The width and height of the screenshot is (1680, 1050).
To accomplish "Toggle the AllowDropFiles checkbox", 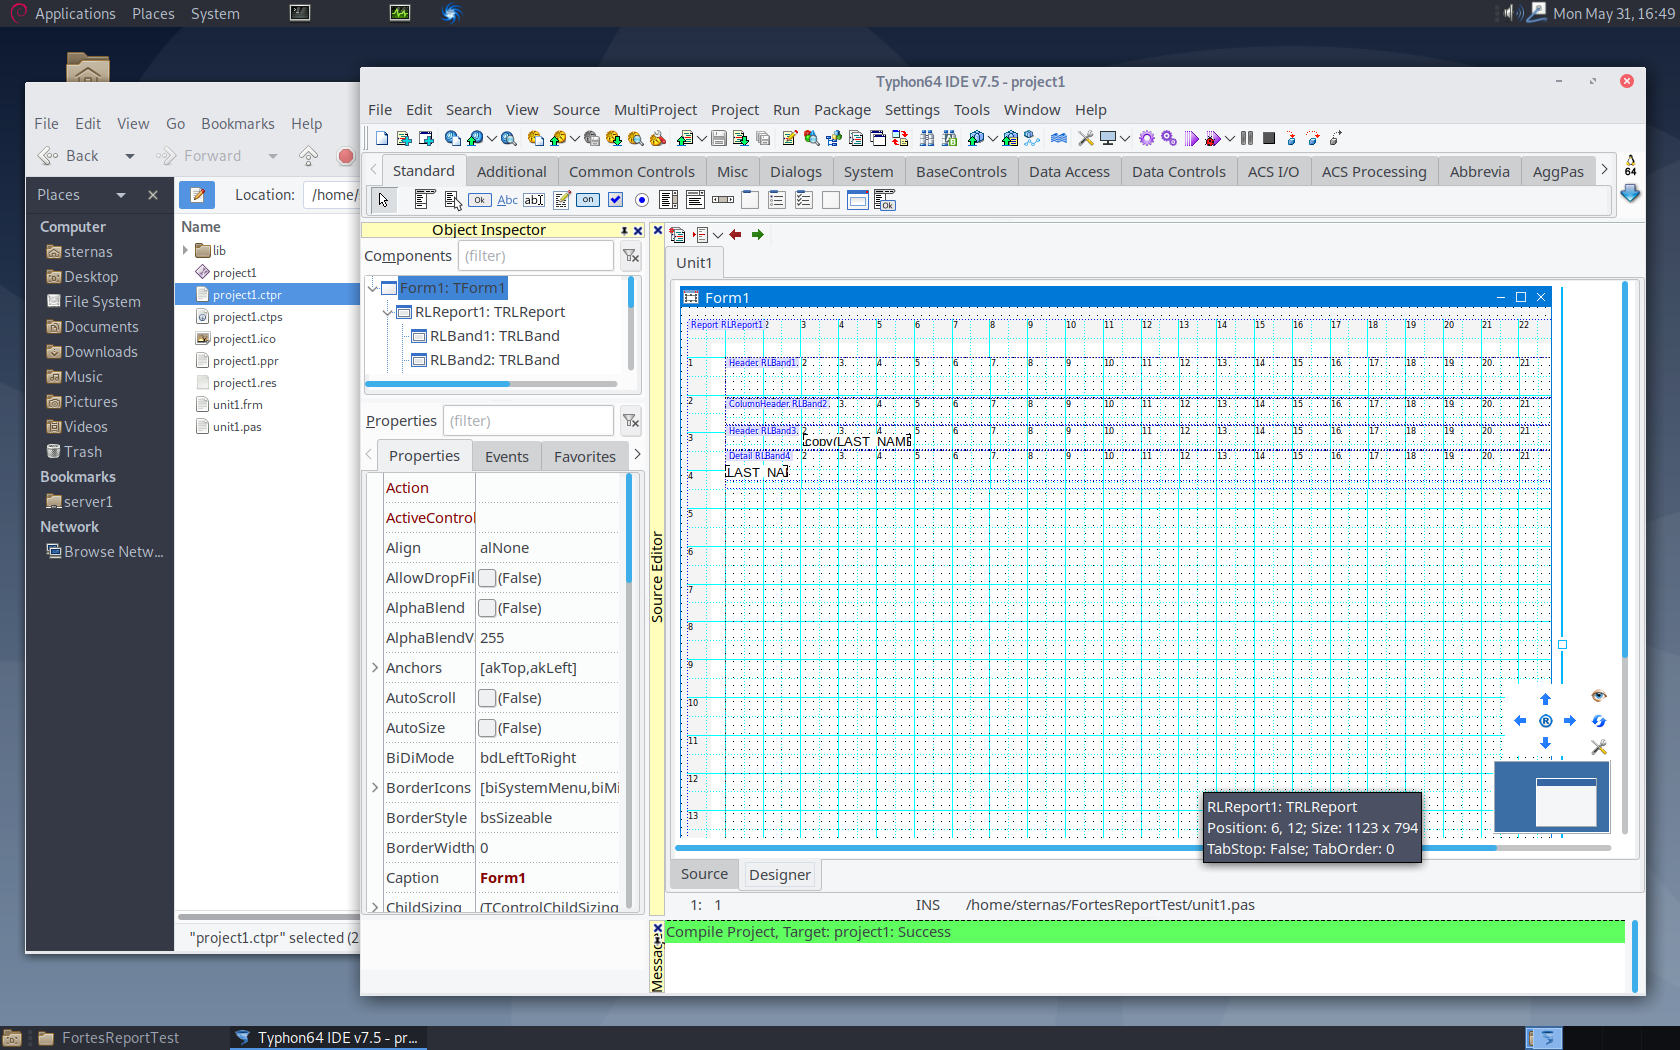I will click(x=487, y=578).
